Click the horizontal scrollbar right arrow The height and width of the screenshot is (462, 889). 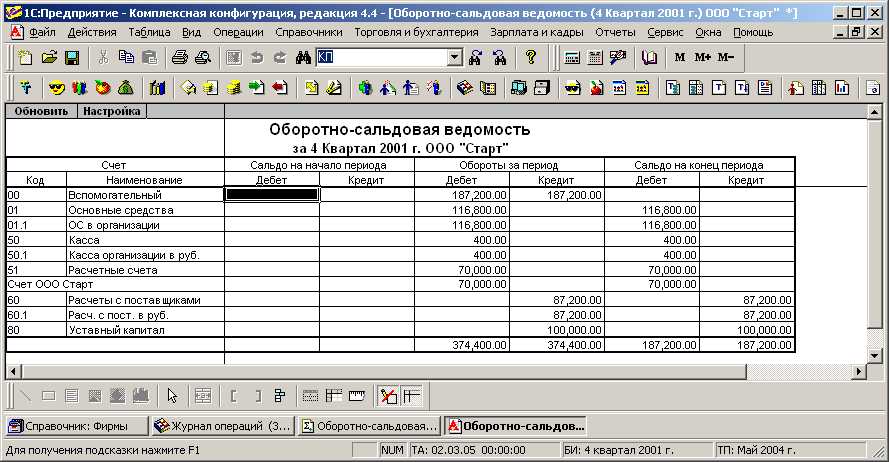[x=860, y=372]
